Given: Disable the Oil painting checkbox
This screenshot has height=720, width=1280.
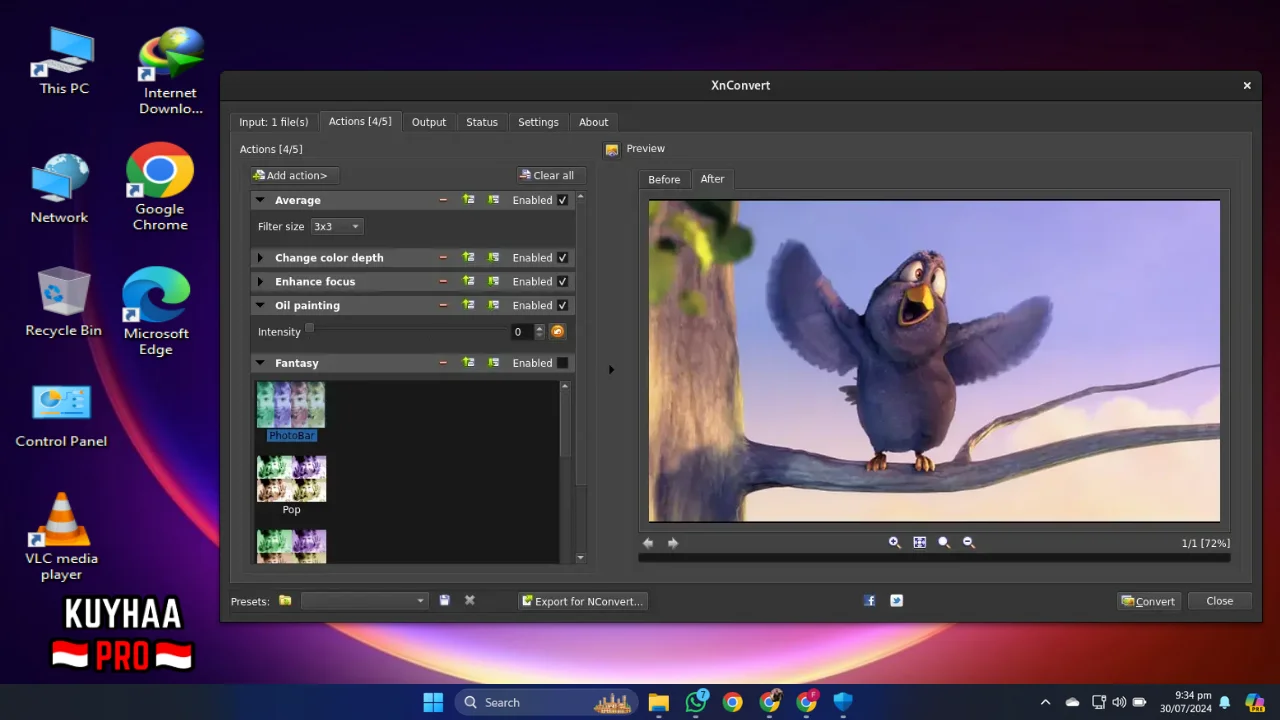Looking at the screenshot, I should (562, 305).
